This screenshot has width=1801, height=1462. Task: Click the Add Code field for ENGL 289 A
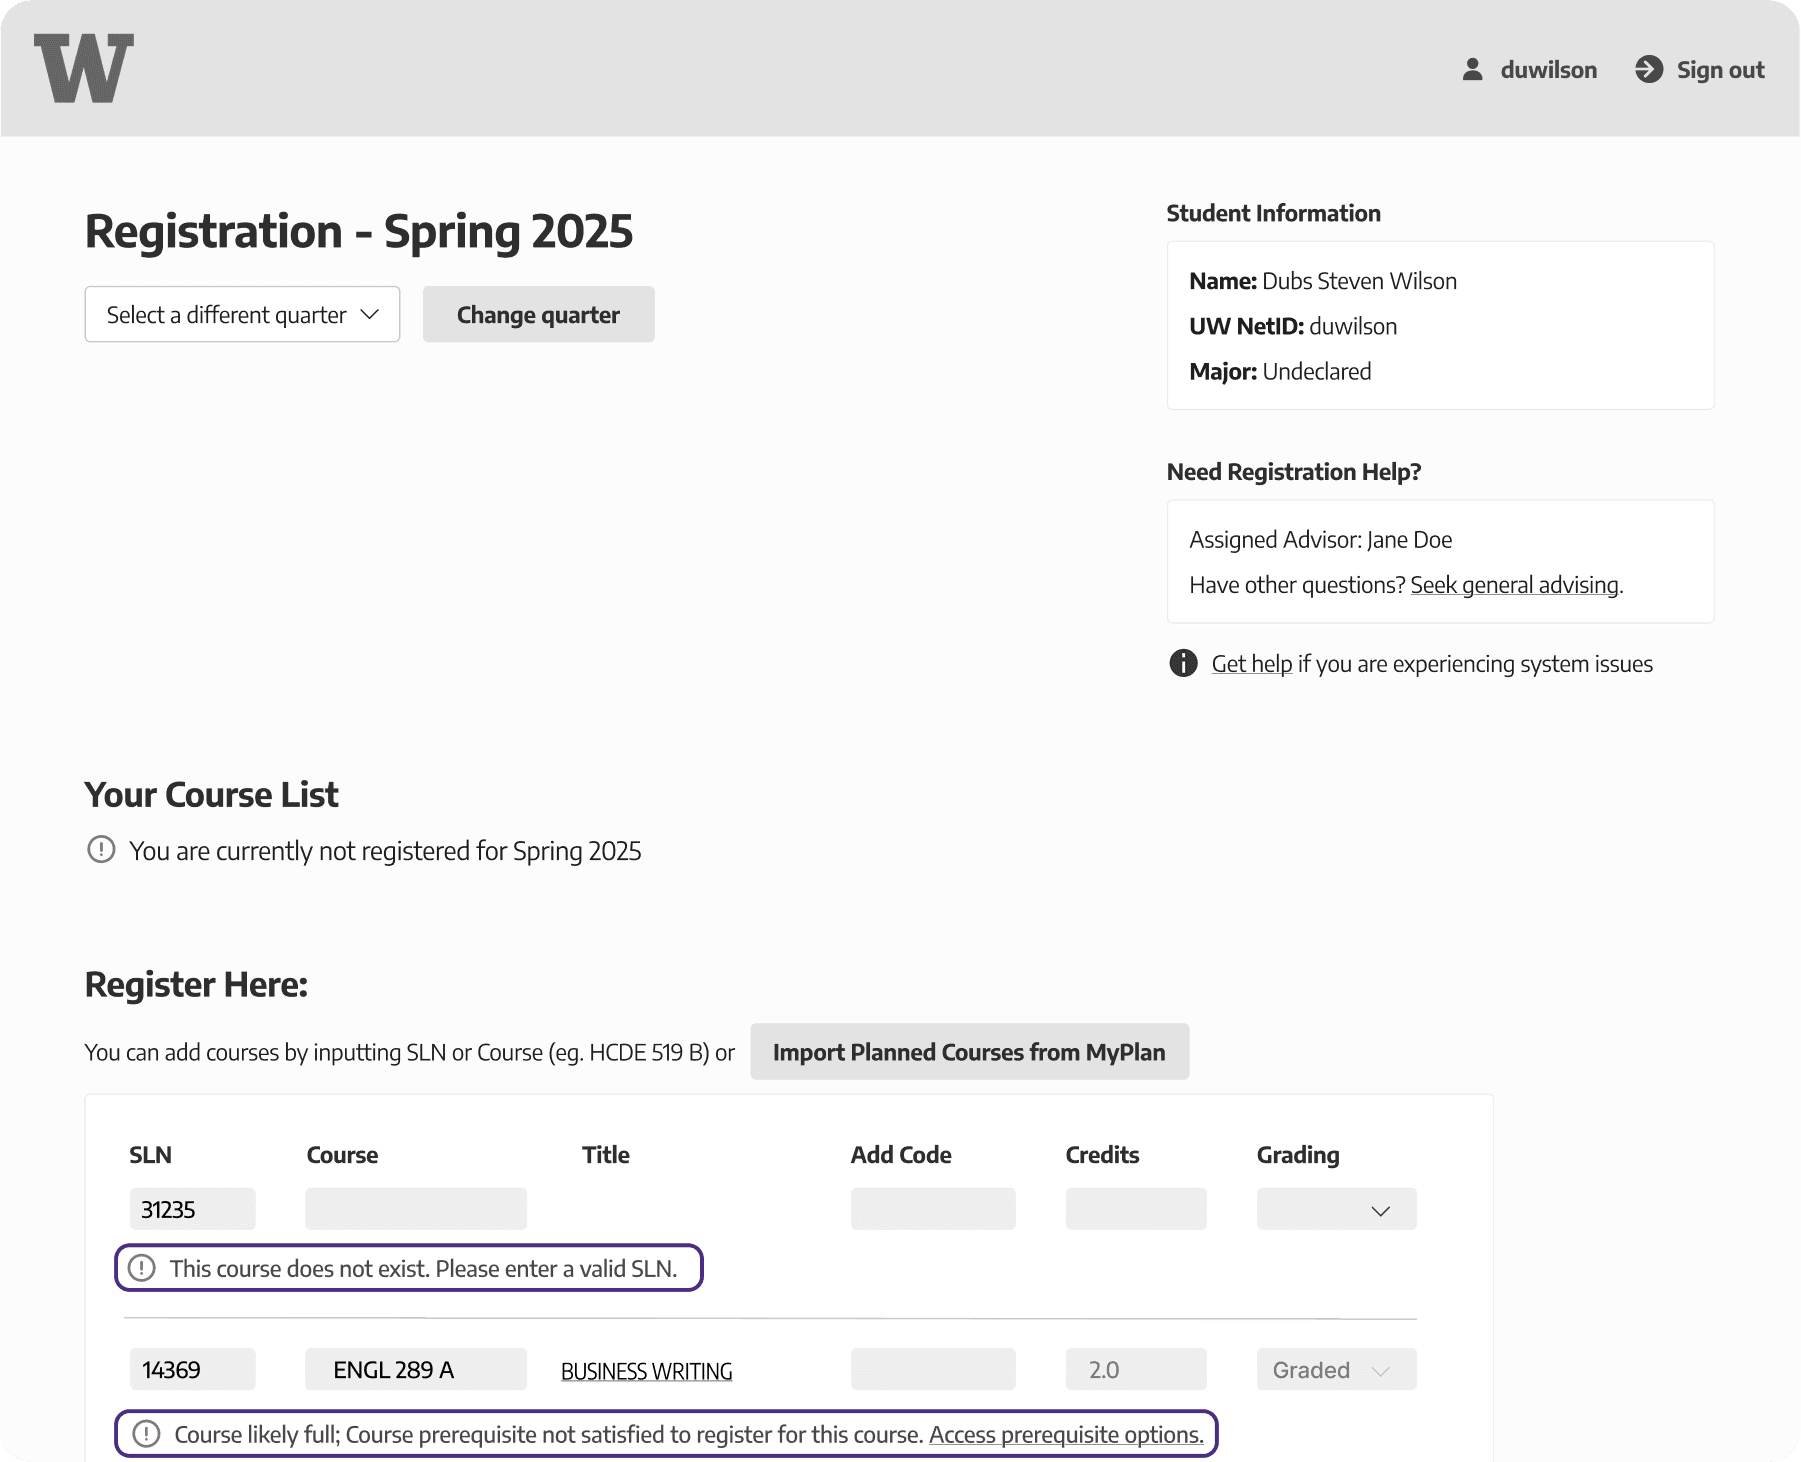(933, 1369)
